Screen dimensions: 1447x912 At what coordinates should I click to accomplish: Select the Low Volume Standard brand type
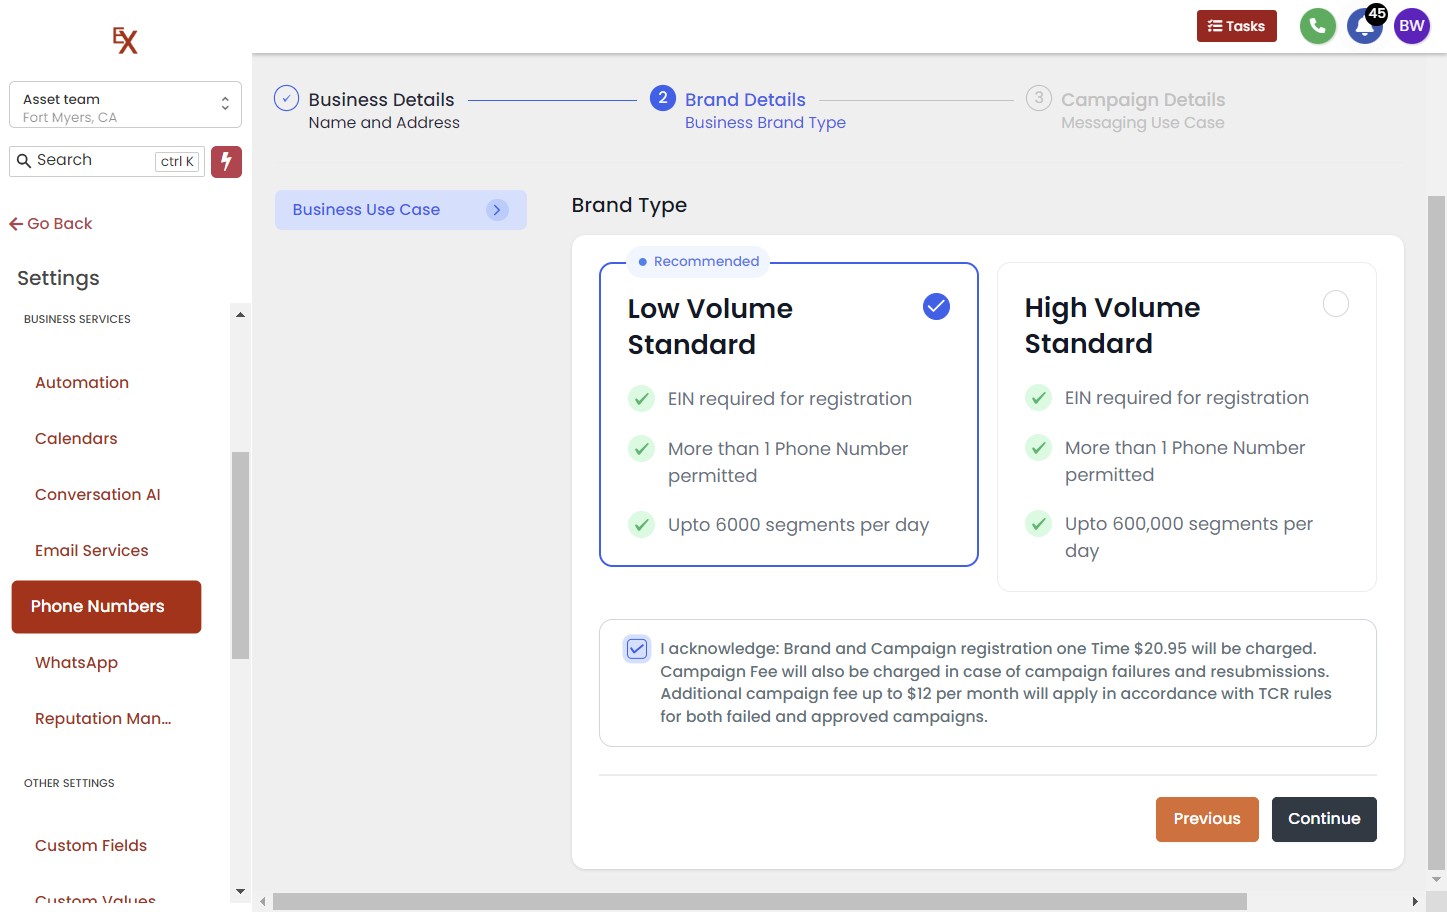[936, 306]
